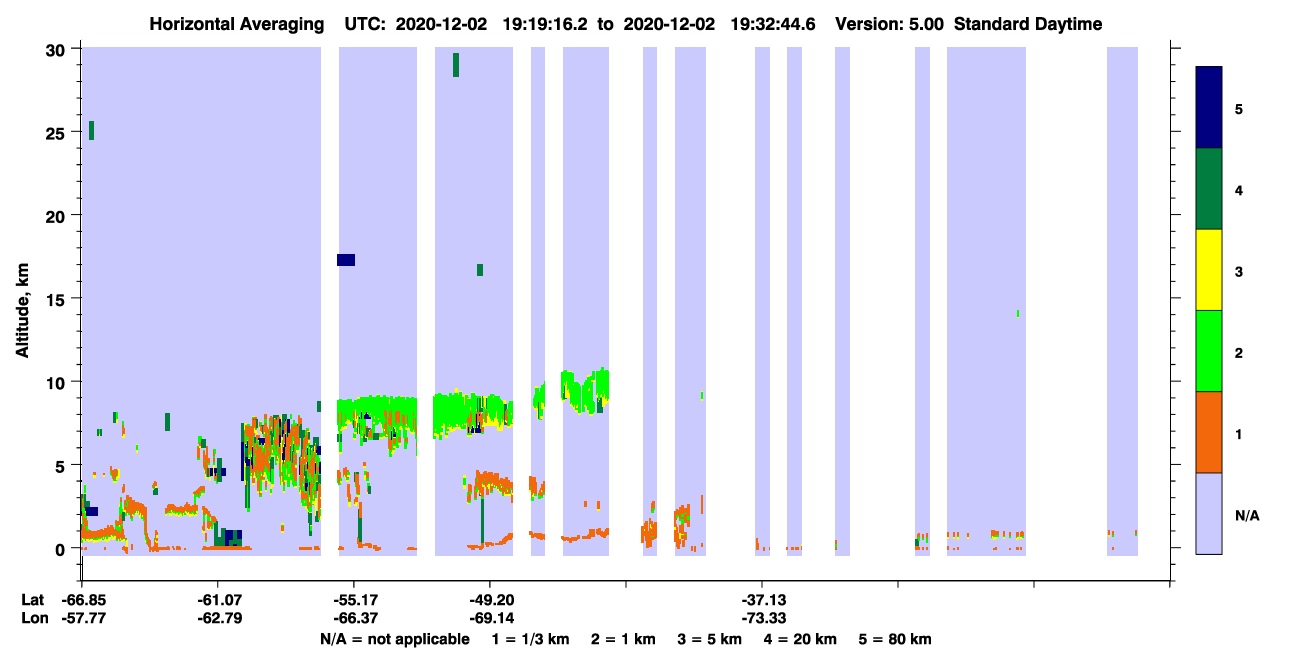Click the 15 altitude tick label

tap(57, 299)
